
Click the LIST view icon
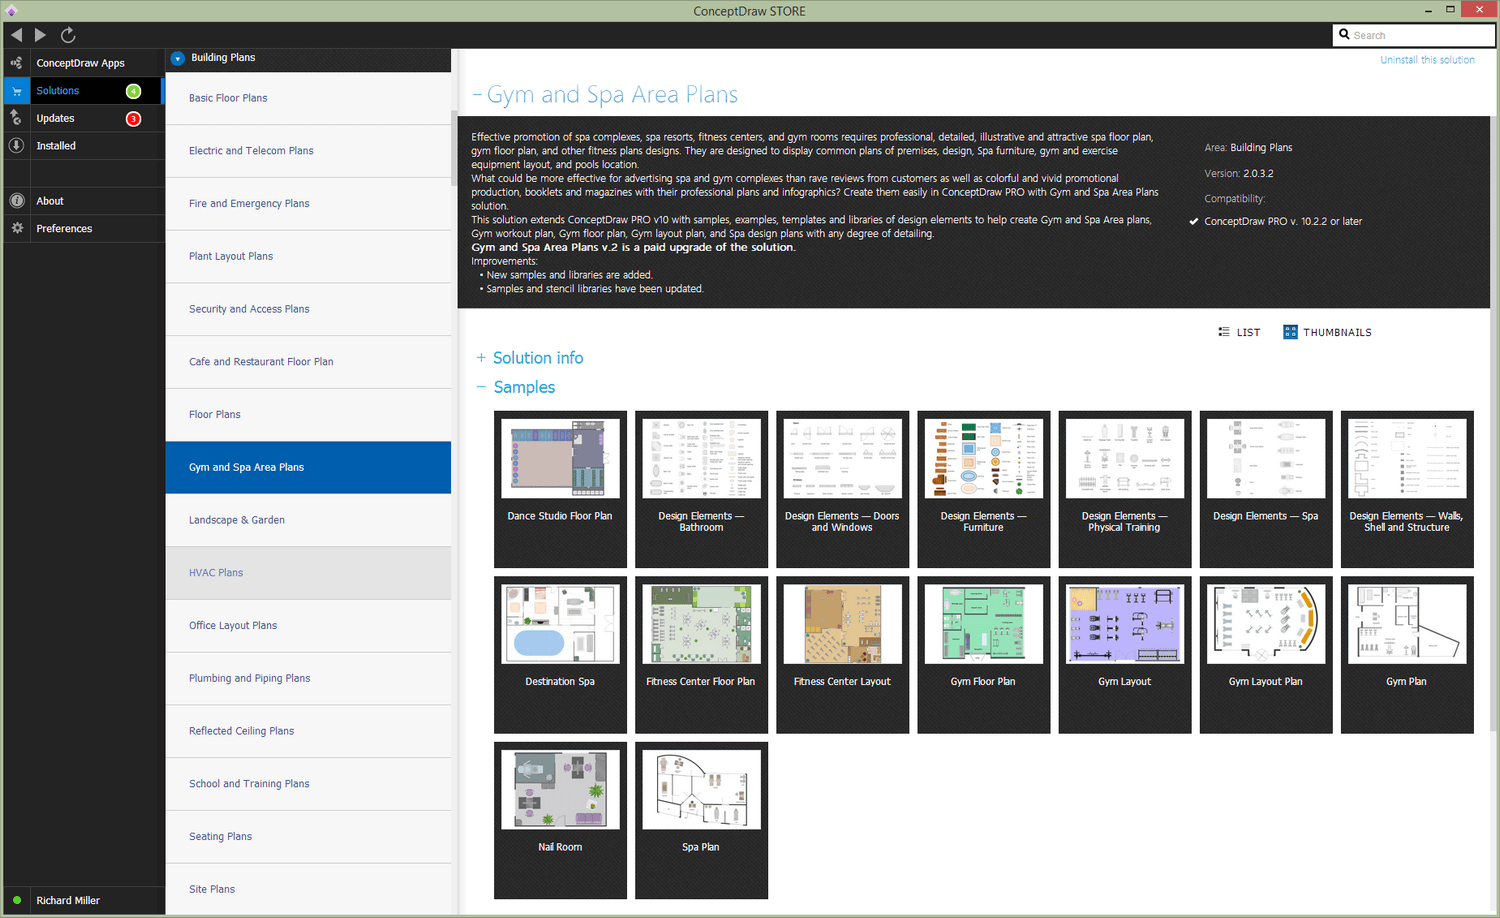(1224, 332)
